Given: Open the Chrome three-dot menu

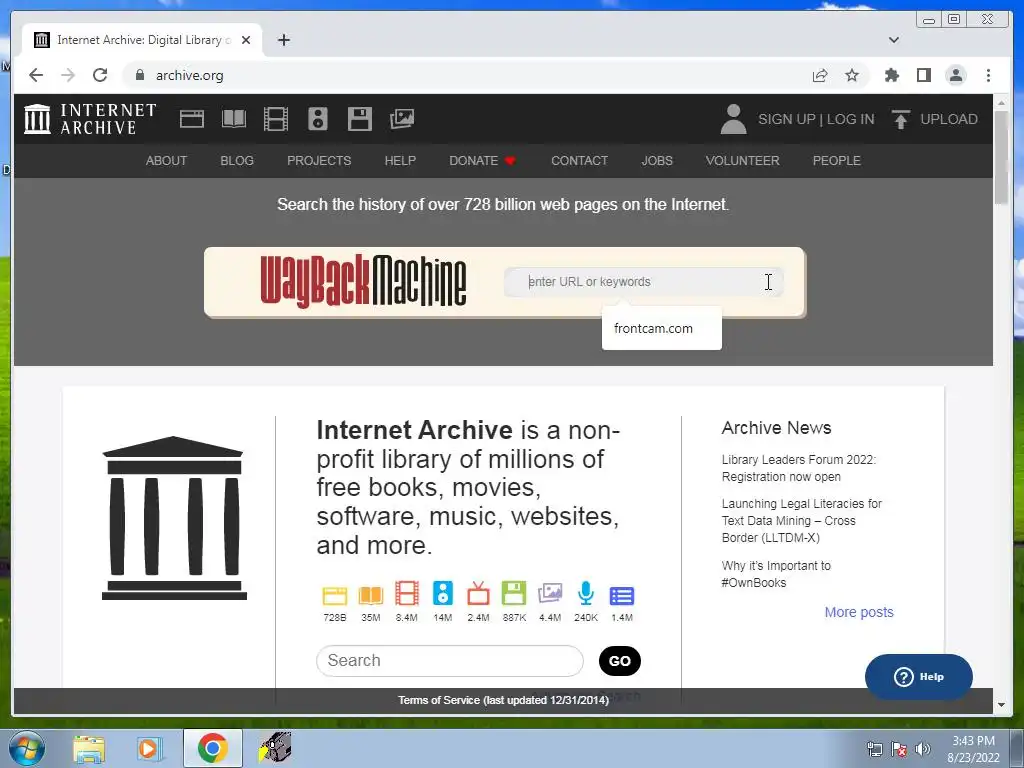Looking at the screenshot, I should [988, 75].
